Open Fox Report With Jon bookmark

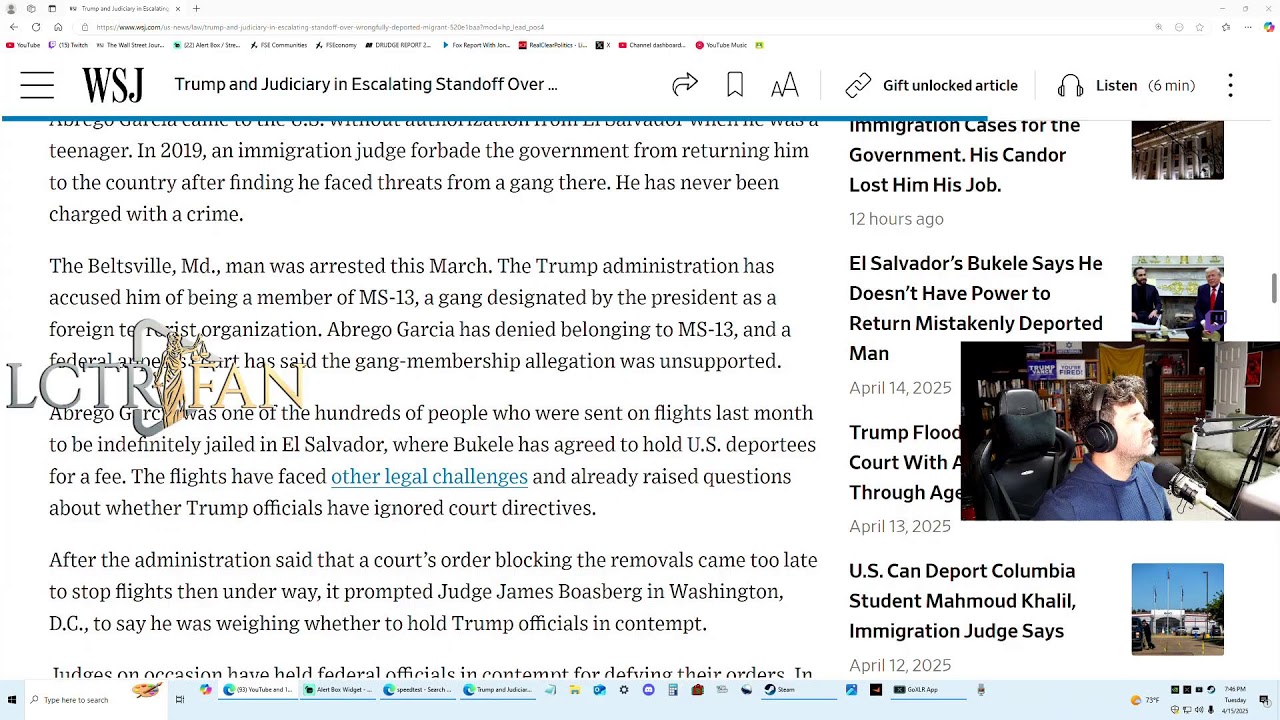(x=477, y=45)
